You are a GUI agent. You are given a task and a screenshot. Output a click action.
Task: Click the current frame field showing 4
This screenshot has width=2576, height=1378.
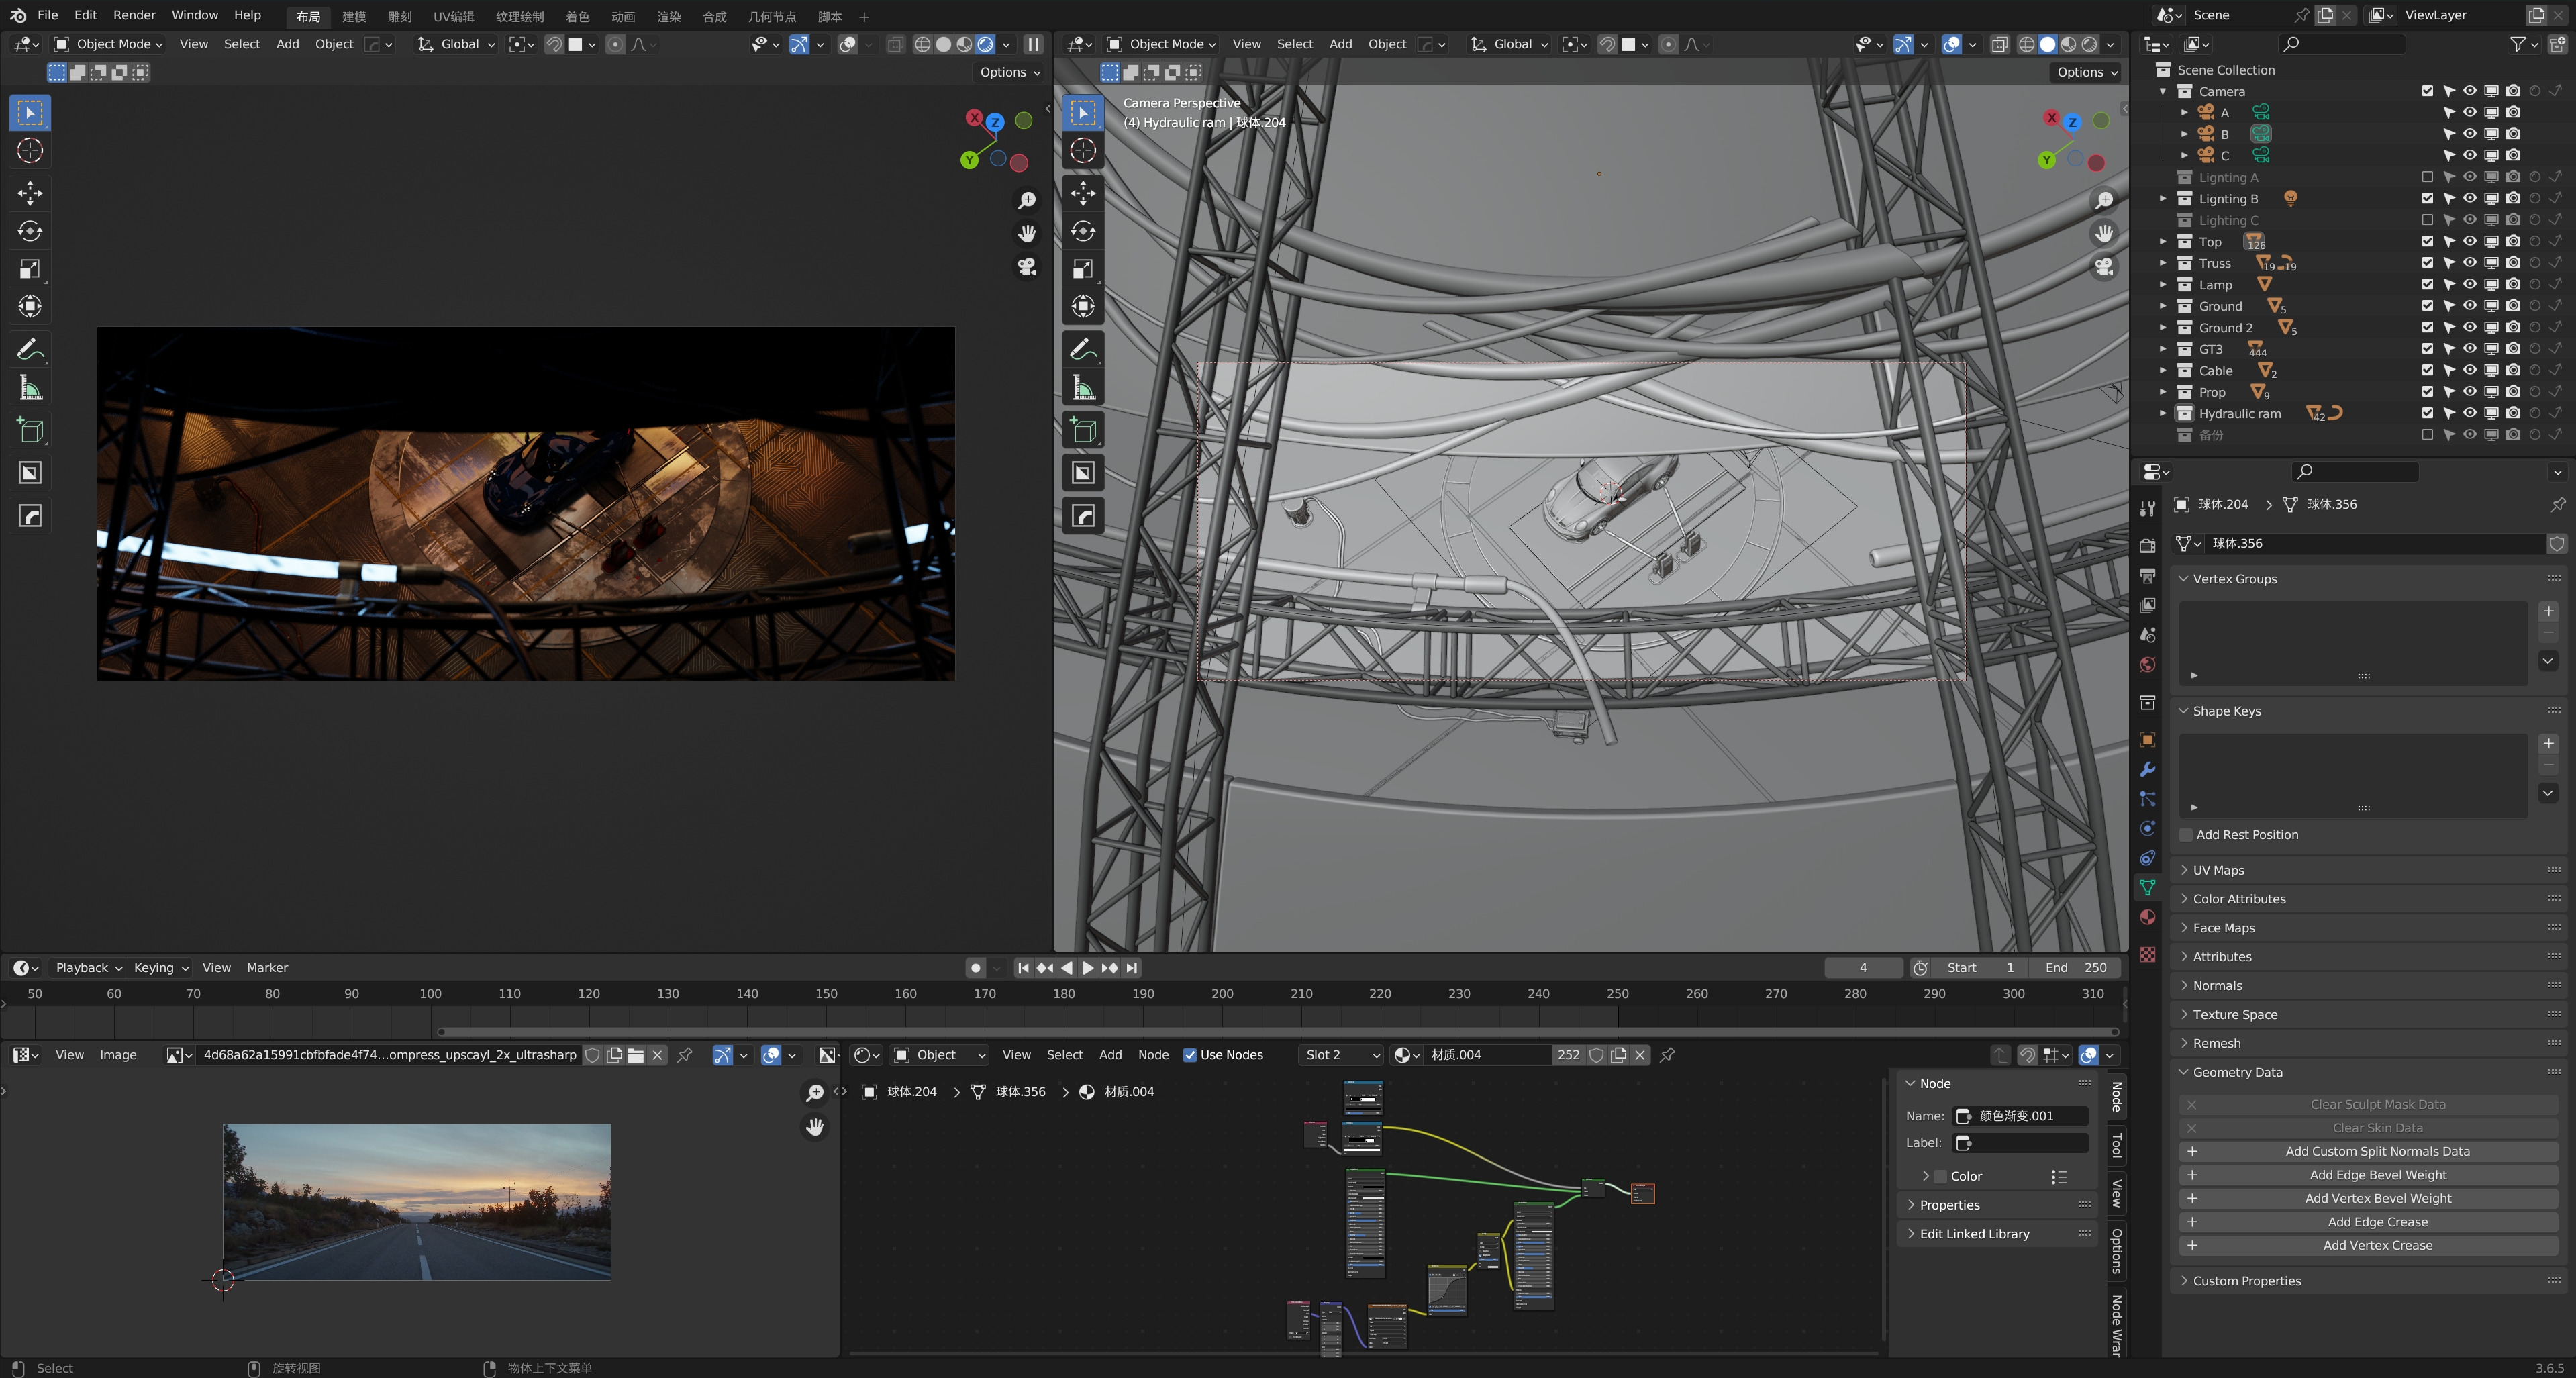[1862, 968]
